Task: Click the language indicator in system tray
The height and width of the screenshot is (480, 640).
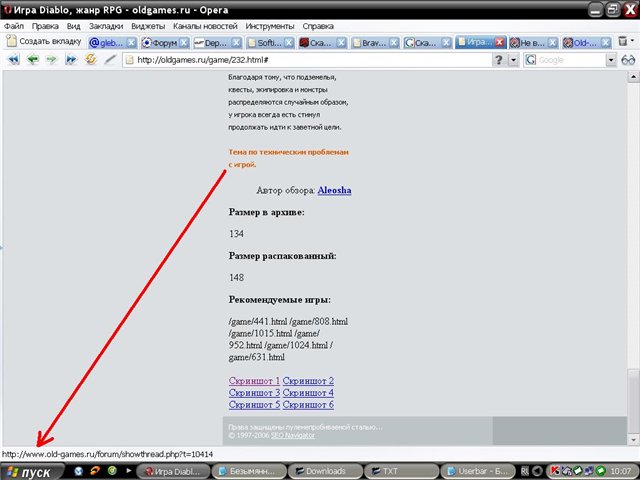Action: pos(525,471)
